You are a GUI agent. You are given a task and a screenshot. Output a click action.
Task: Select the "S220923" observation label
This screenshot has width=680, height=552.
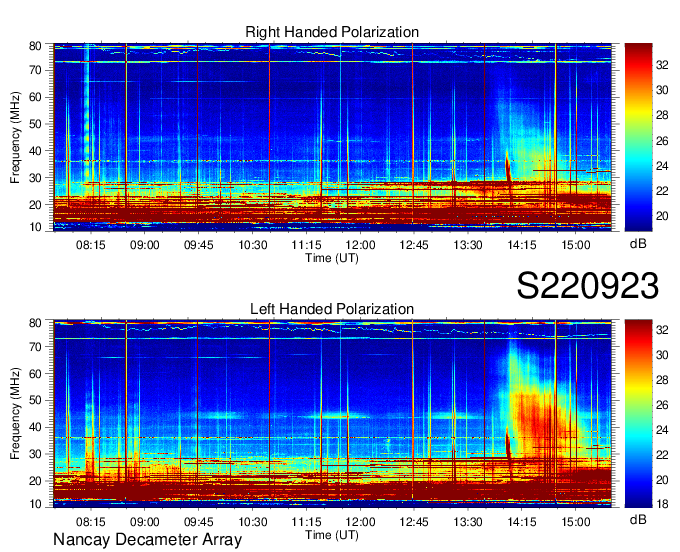(x=588, y=286)
